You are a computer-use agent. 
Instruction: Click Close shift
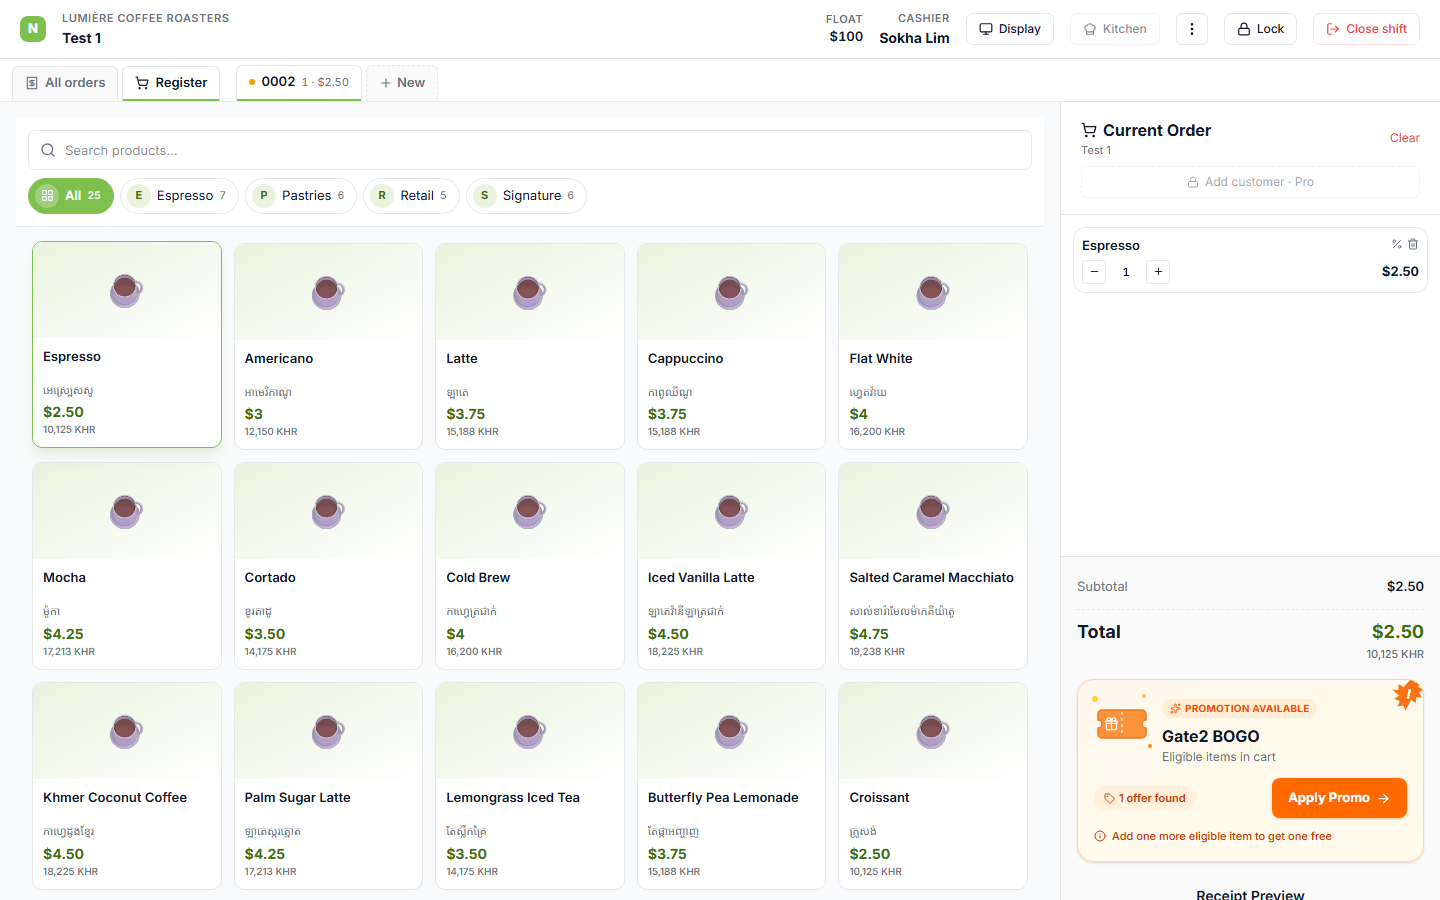tap(1366, 29)
